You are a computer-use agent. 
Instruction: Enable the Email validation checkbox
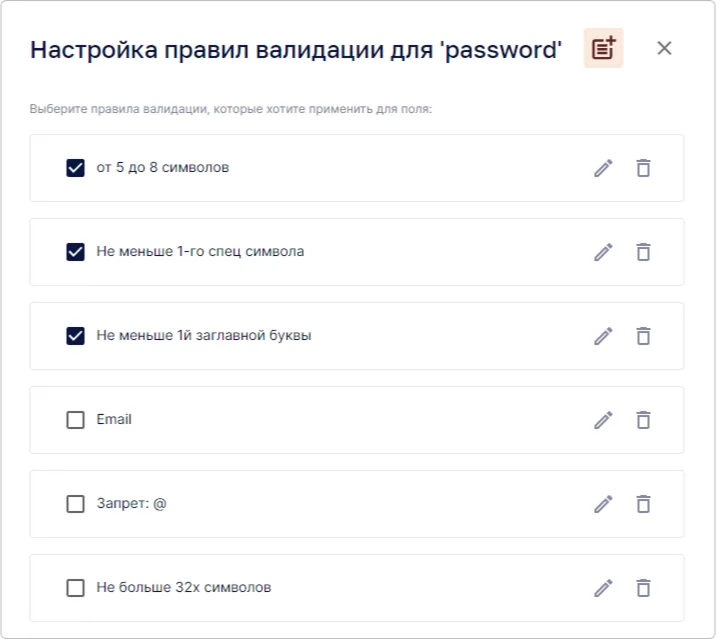tap(75, 420)
